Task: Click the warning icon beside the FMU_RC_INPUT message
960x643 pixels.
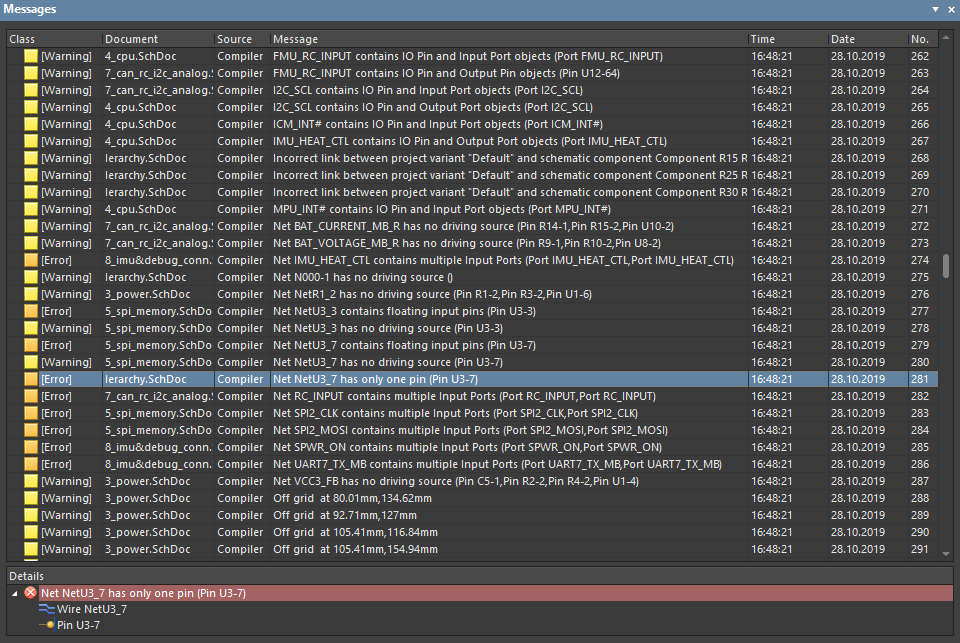Action: pos(30,56)
